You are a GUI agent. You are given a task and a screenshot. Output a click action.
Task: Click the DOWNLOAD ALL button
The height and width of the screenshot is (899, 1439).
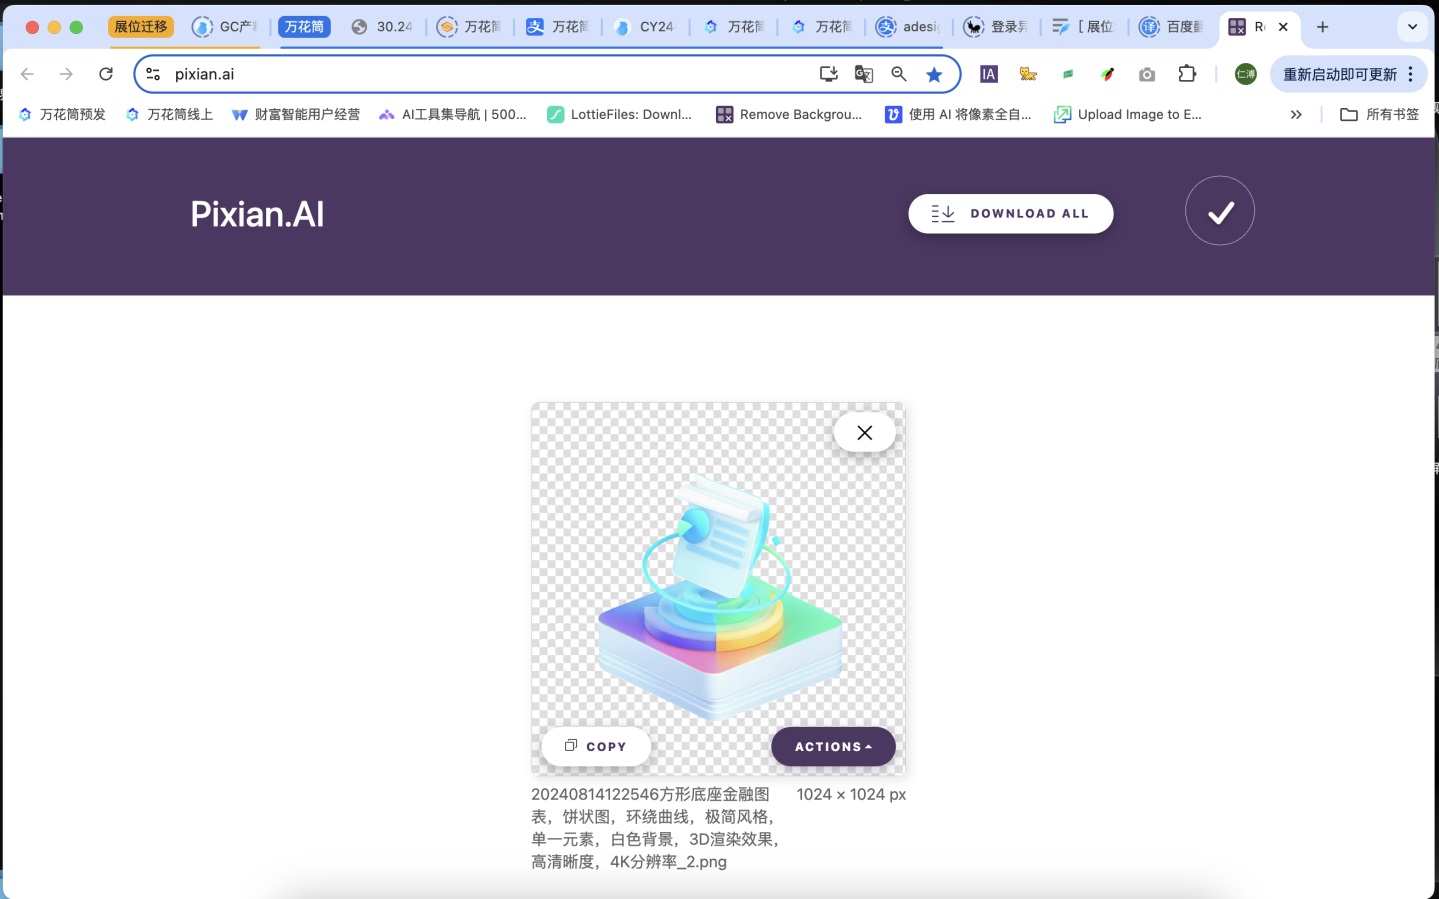[1010, 214]
